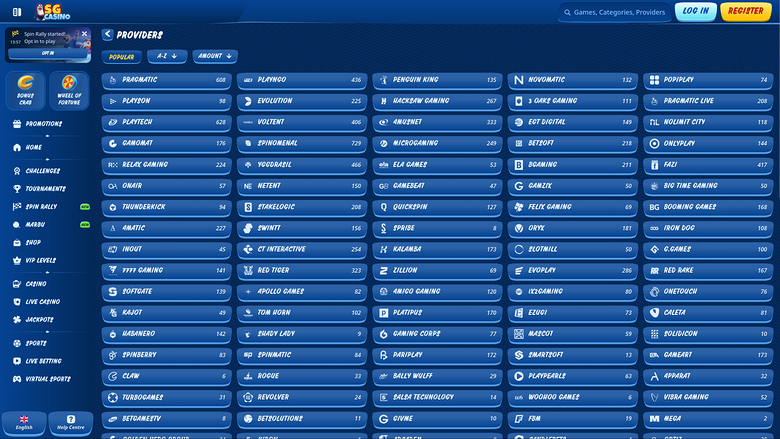The height and width of the screenshot is (439, 780).
Task: Open the Promotions menu item
Action: click(x=43, y=123)
